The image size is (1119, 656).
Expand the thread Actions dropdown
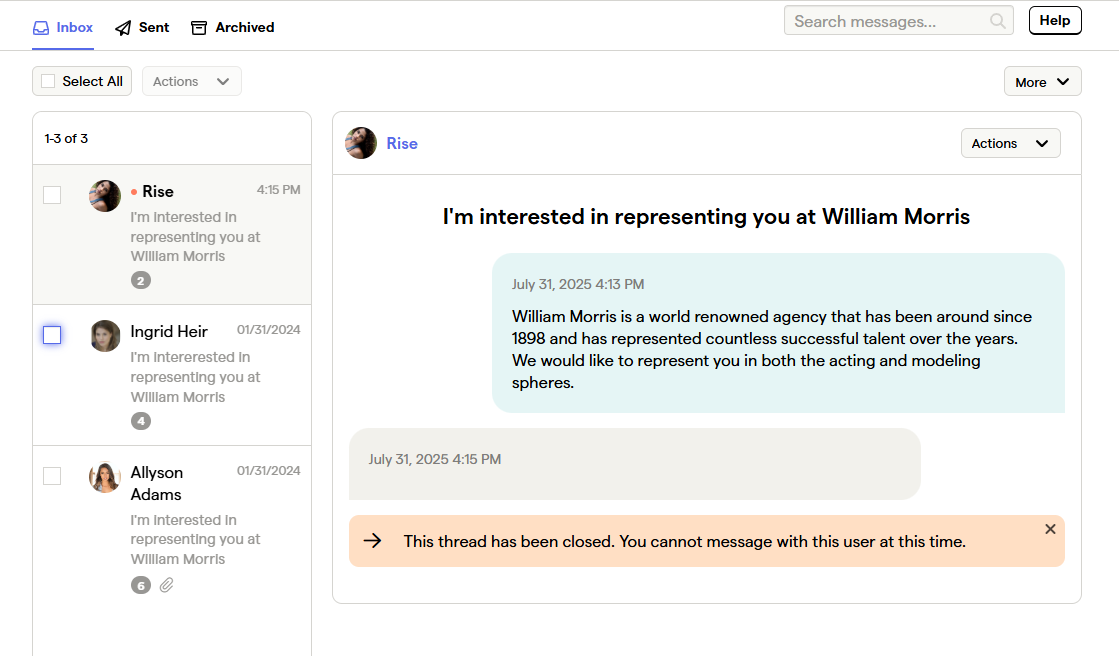tap(1011, 143)
